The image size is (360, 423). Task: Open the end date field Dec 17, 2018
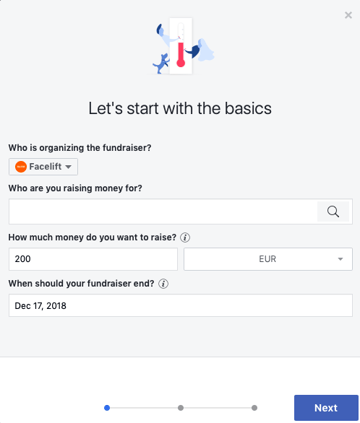180,305
